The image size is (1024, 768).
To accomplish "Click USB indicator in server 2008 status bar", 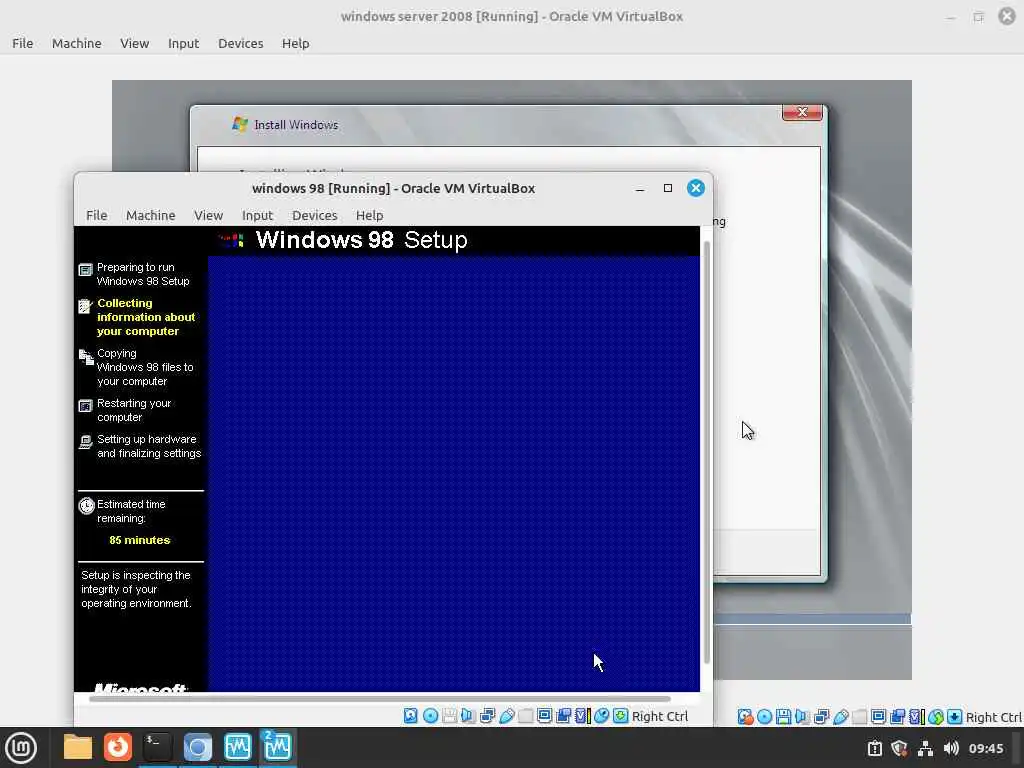I will pos(841,717).
